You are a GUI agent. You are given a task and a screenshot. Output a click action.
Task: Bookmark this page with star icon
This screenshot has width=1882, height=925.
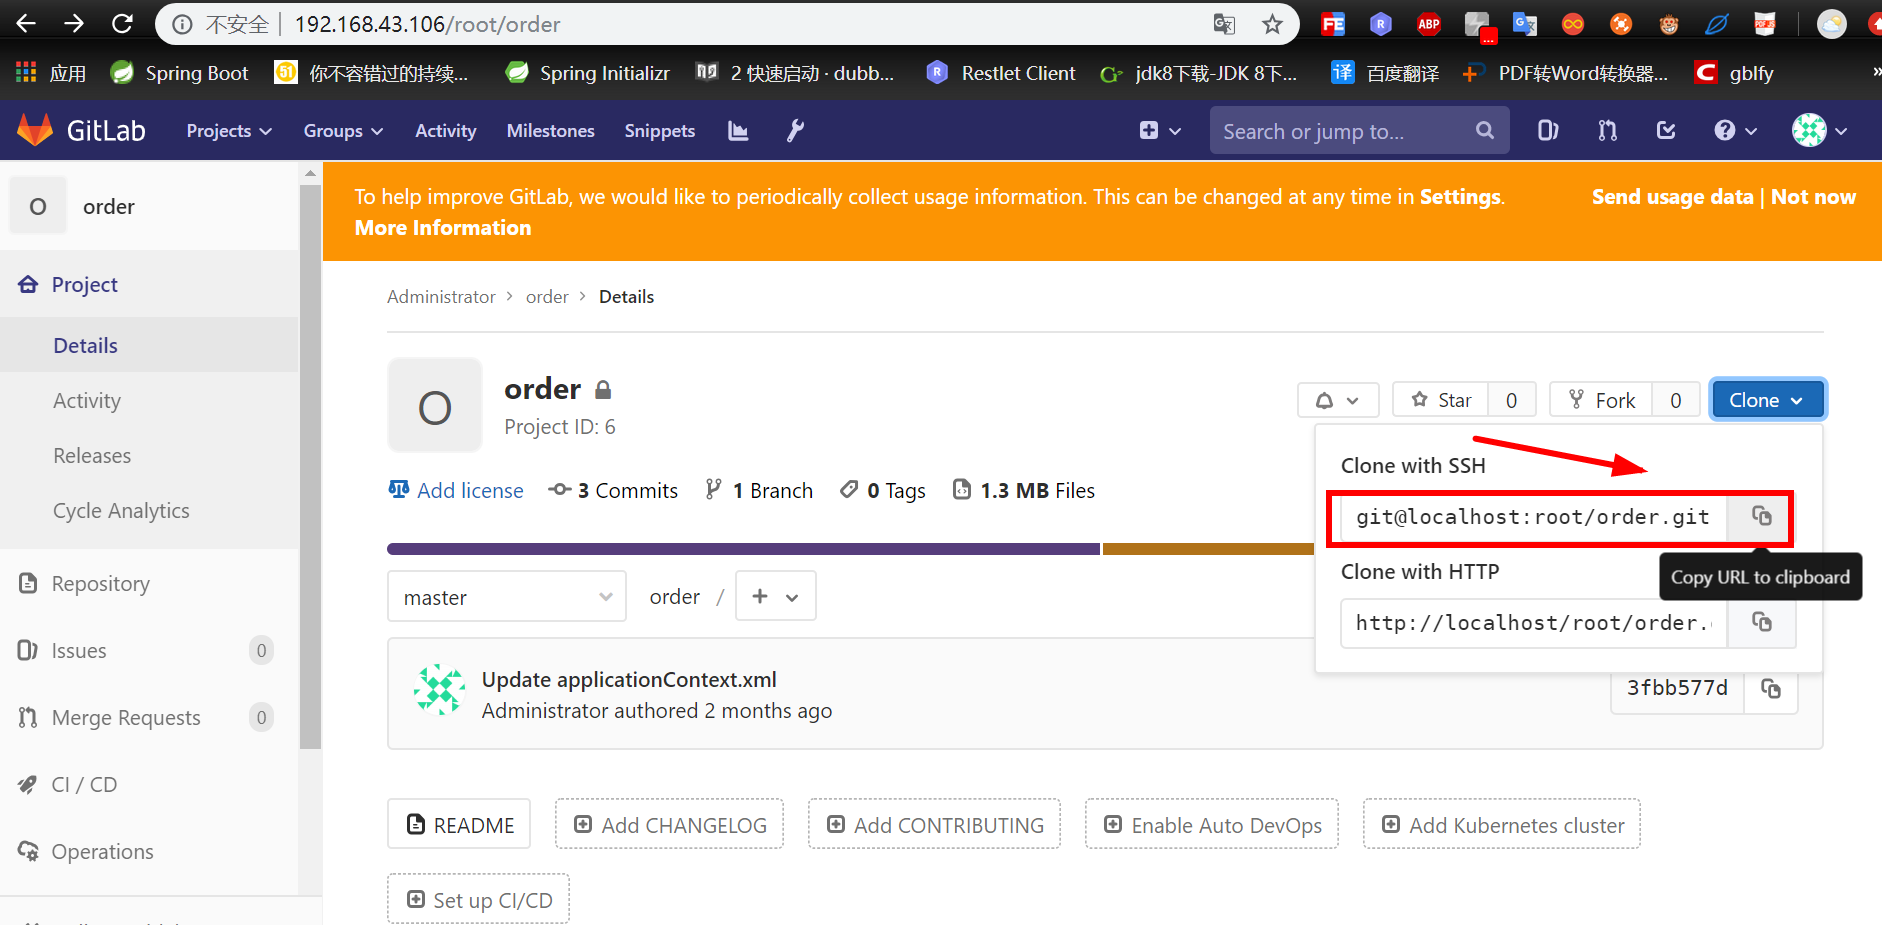1272,24
